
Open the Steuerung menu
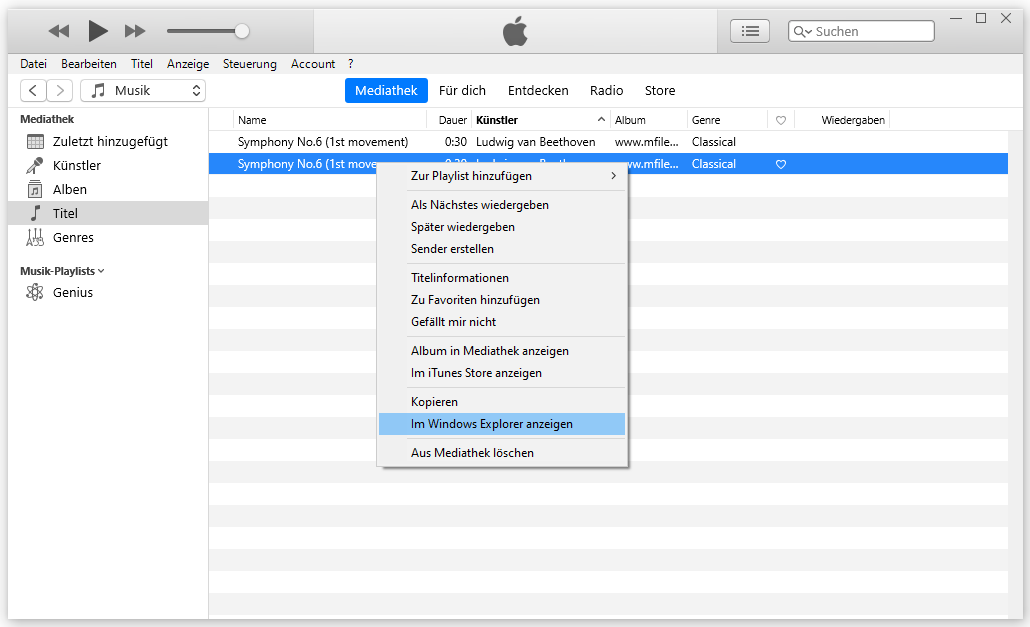[250, 64]
